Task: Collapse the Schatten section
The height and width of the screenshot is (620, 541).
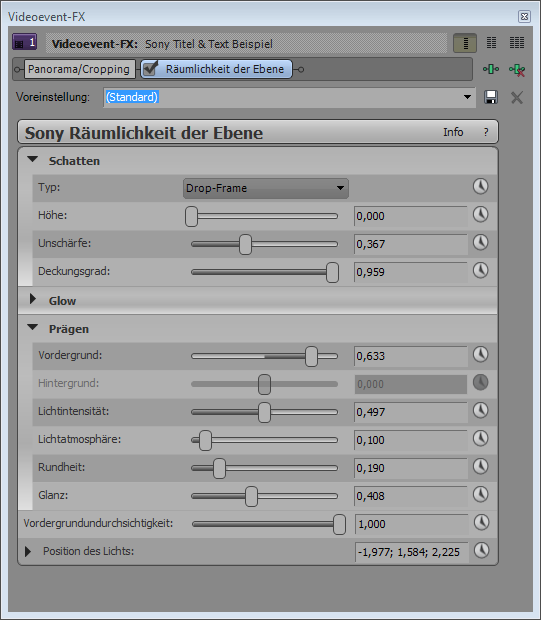Action: [x=32, y=159]
